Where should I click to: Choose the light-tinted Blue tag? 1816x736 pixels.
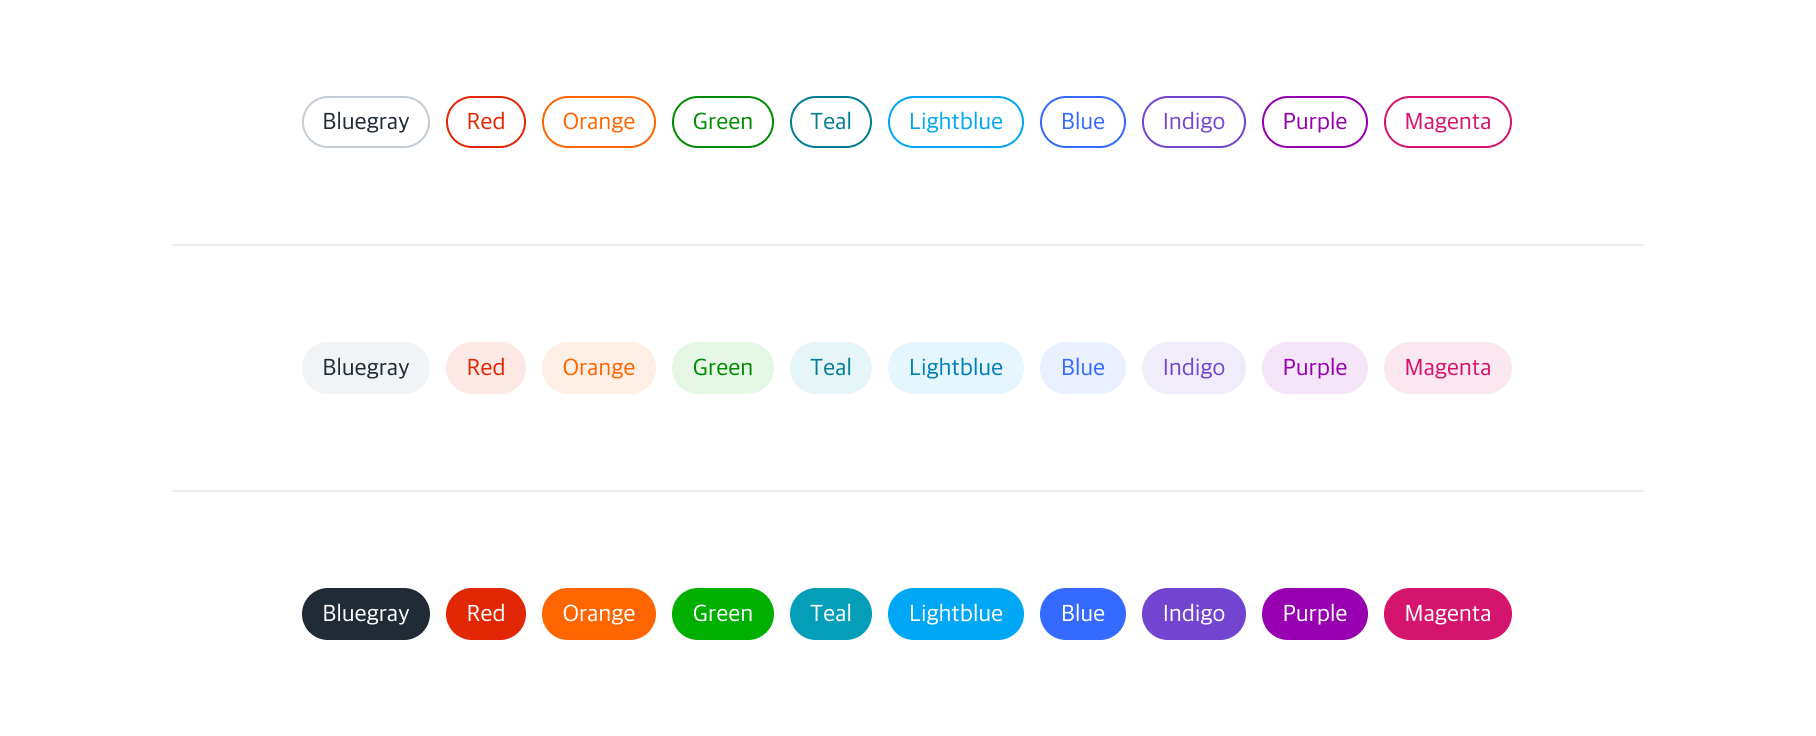click(x=1082, y=368)
